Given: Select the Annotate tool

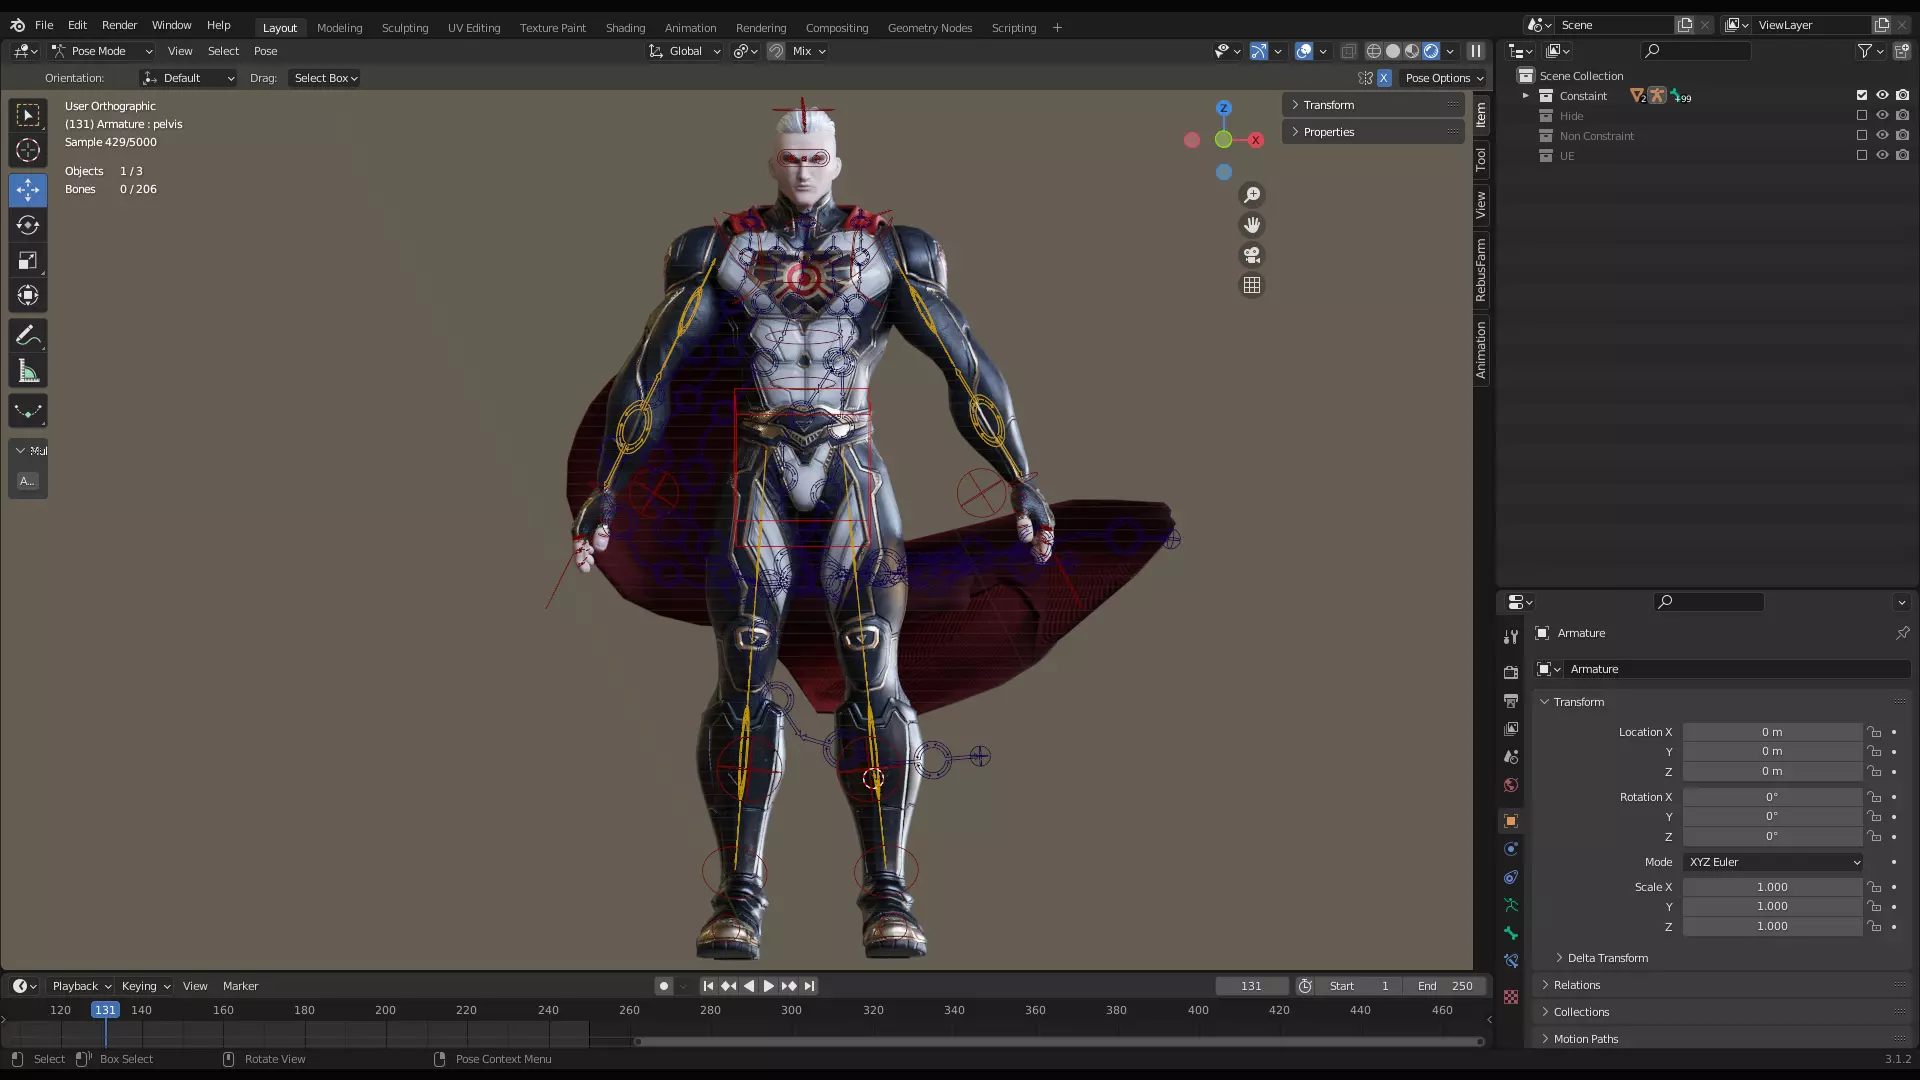Looking at the screenshot, I should tap(28, 336).
